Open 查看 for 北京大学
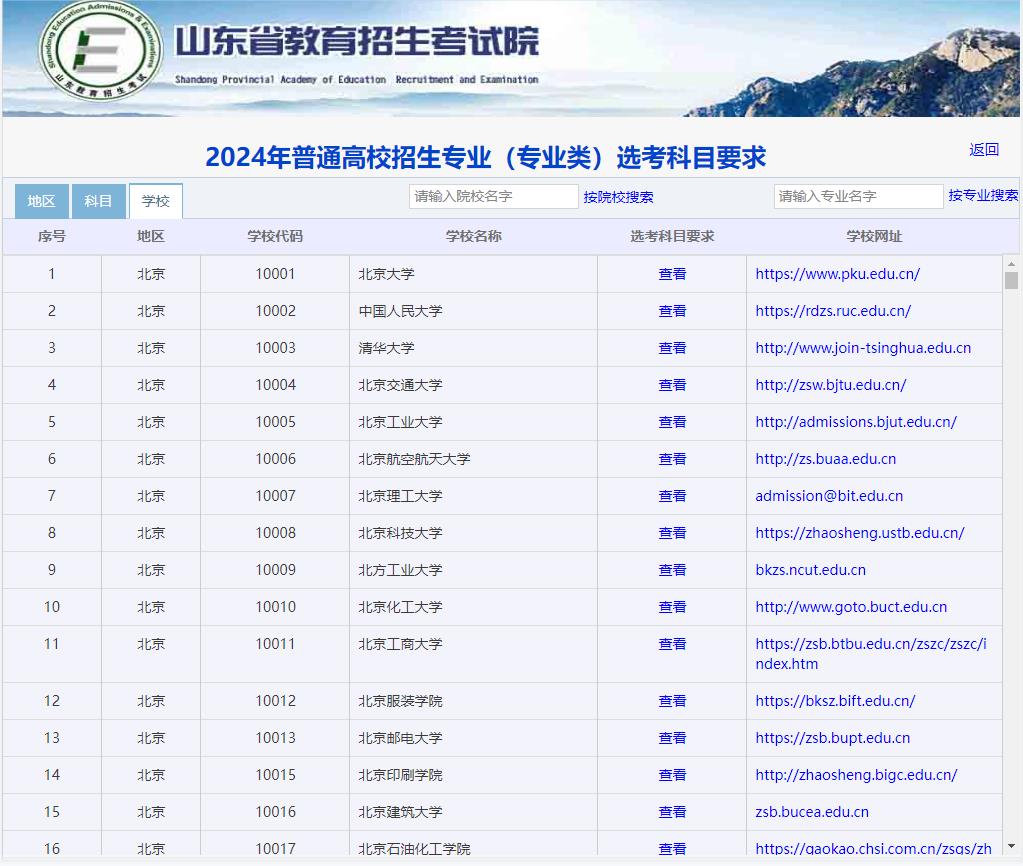The image size is (1023, 866). point(672,274)
